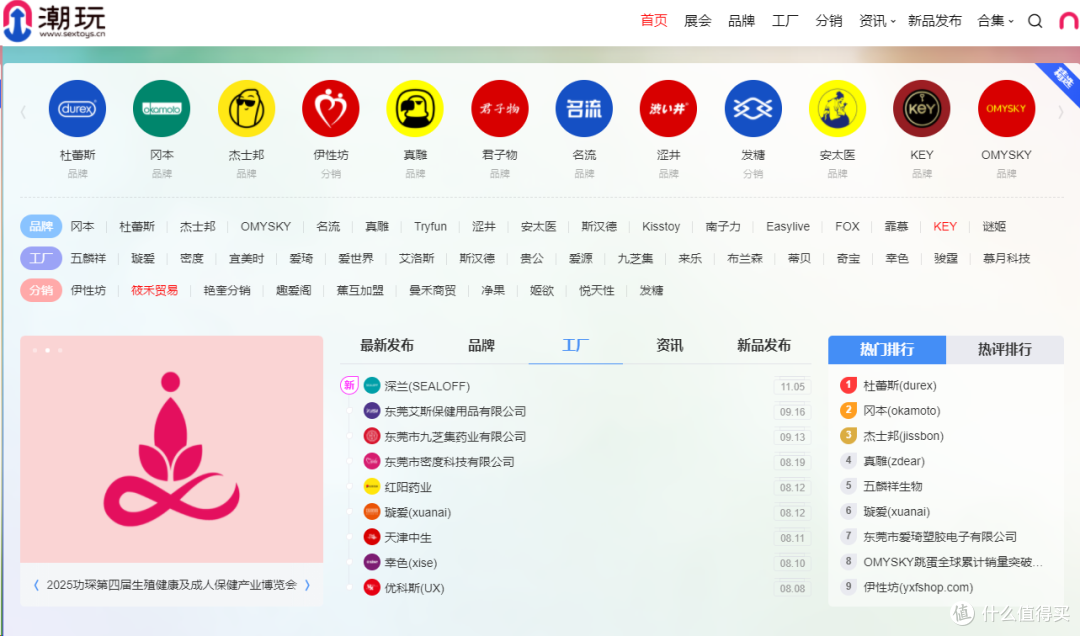1080x636 pixels.
Task: Open the 五麟祥 factory link
Action: click(x=88, y=258)
